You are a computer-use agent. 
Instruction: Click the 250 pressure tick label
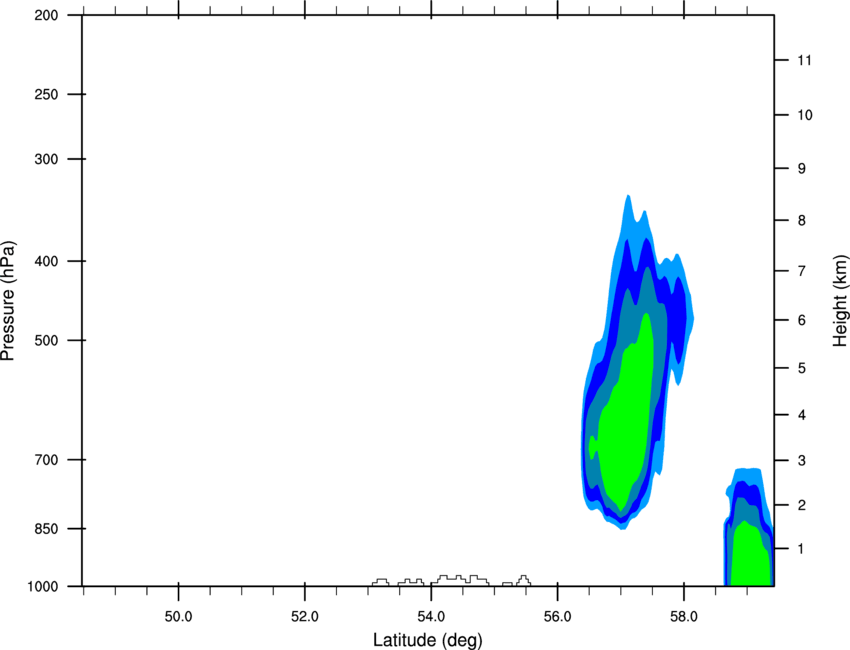[46, 94]
